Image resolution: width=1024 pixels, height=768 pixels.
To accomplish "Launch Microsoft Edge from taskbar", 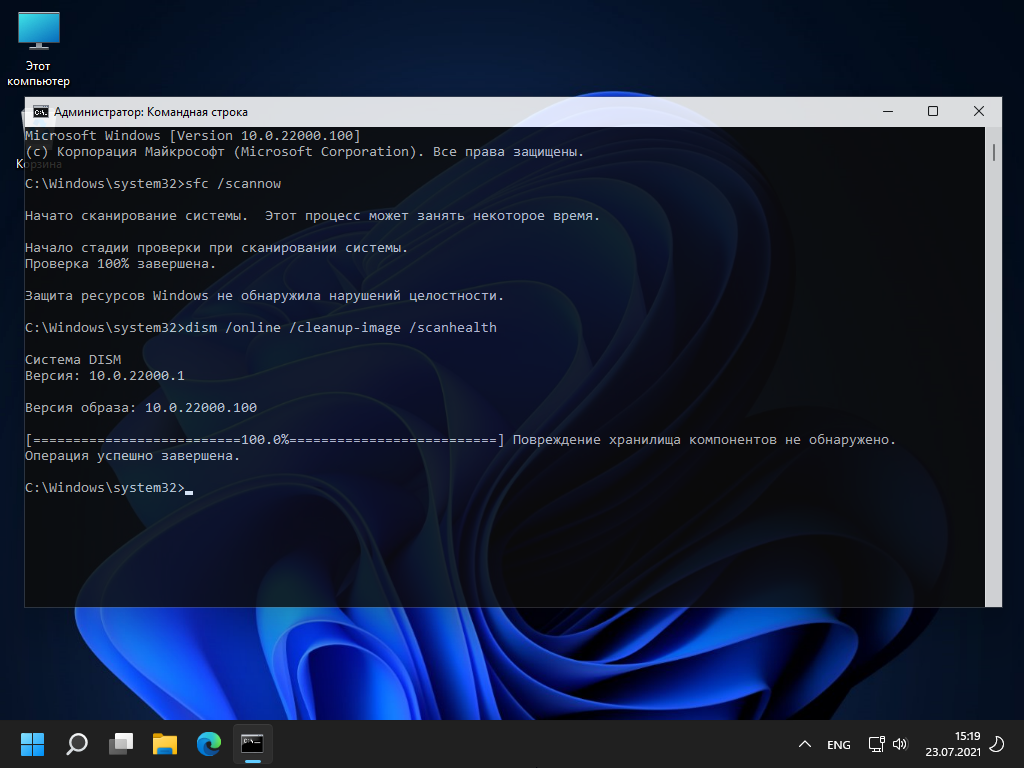I will 209,744.
